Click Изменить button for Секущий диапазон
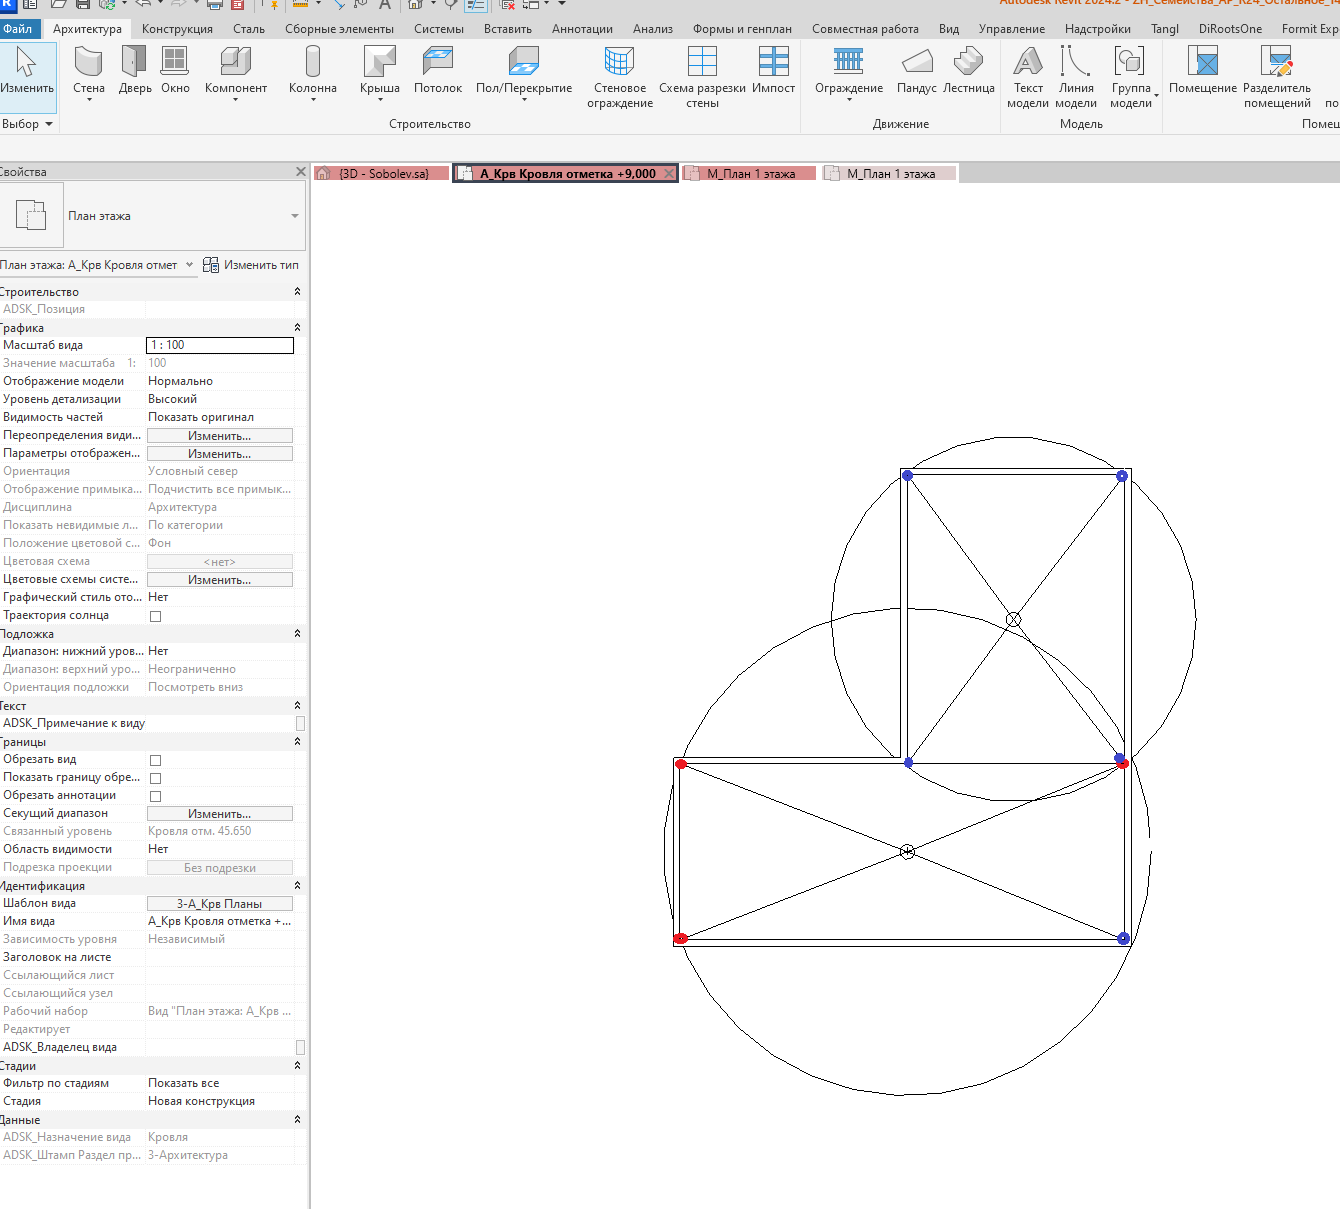1340x1209 pixels. (x=220, y=814)
